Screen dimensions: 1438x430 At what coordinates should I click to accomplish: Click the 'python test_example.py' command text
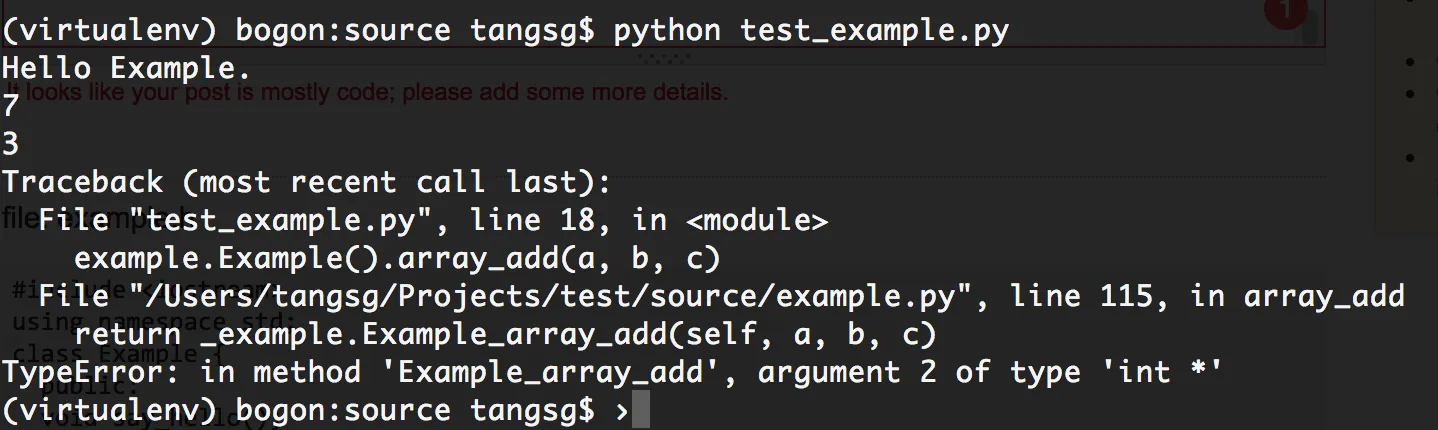[811, 31]
